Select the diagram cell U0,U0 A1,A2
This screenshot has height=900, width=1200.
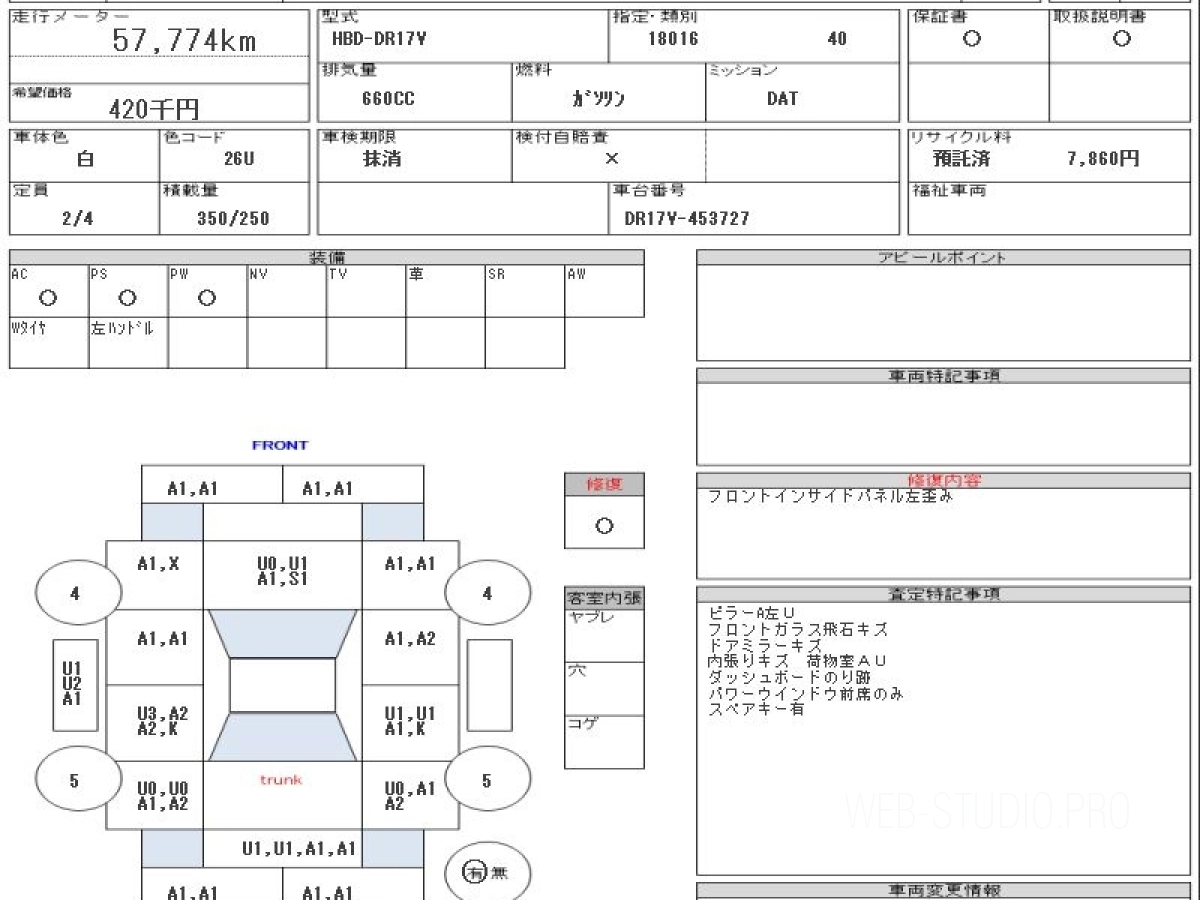(x=157, y=796)
